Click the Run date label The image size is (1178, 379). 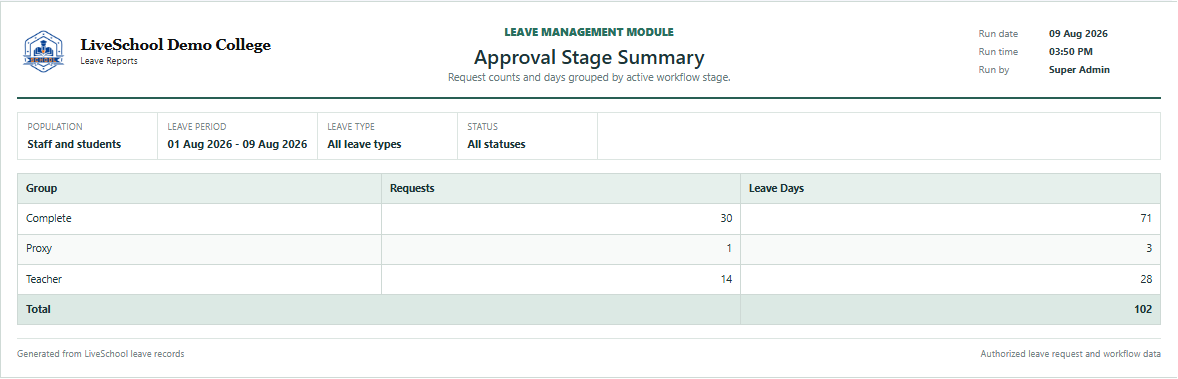click(998, 34)
